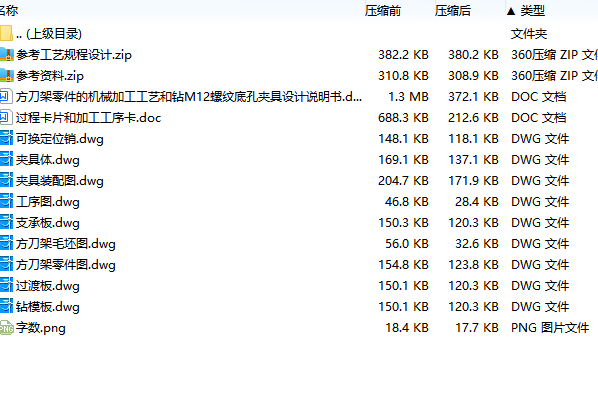Select file name 参考资料.zip
Image resolution: width=598 pixels, height=393 pixels.
(x=50, y=76)
